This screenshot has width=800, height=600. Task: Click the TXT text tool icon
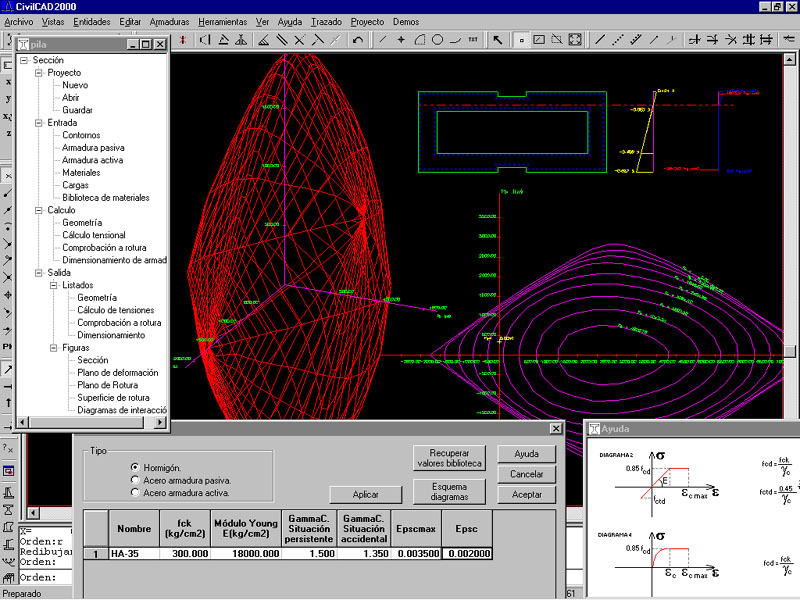click(473, 40)
